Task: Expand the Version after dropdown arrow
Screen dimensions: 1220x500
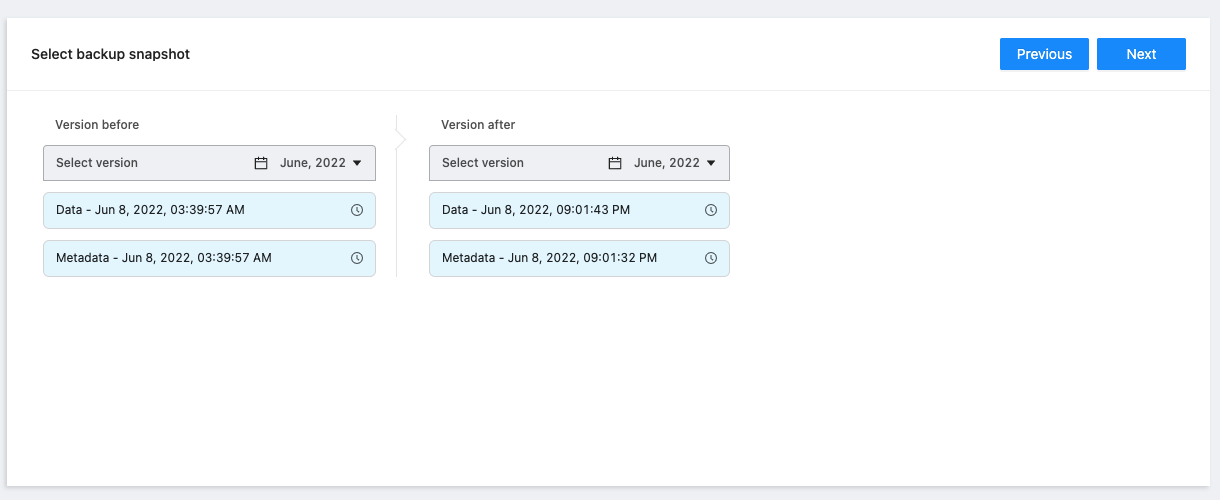Action: pyautogui.click(x=711, y=163)
